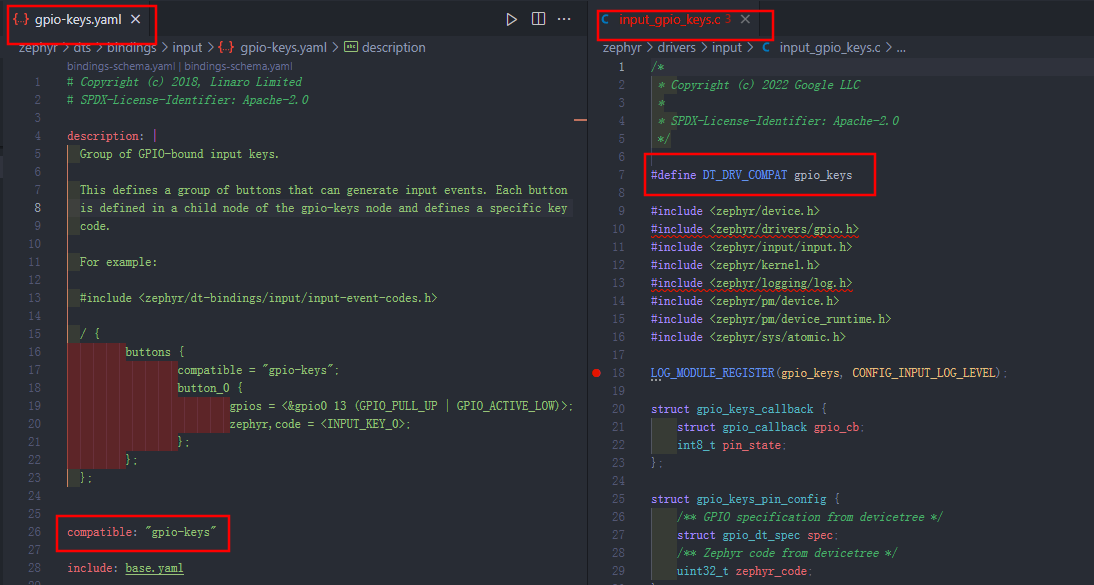Close the input_gpio_keys.c tab
The image size is (1094, 585).
pyautogui.click(x=745, y=20)
